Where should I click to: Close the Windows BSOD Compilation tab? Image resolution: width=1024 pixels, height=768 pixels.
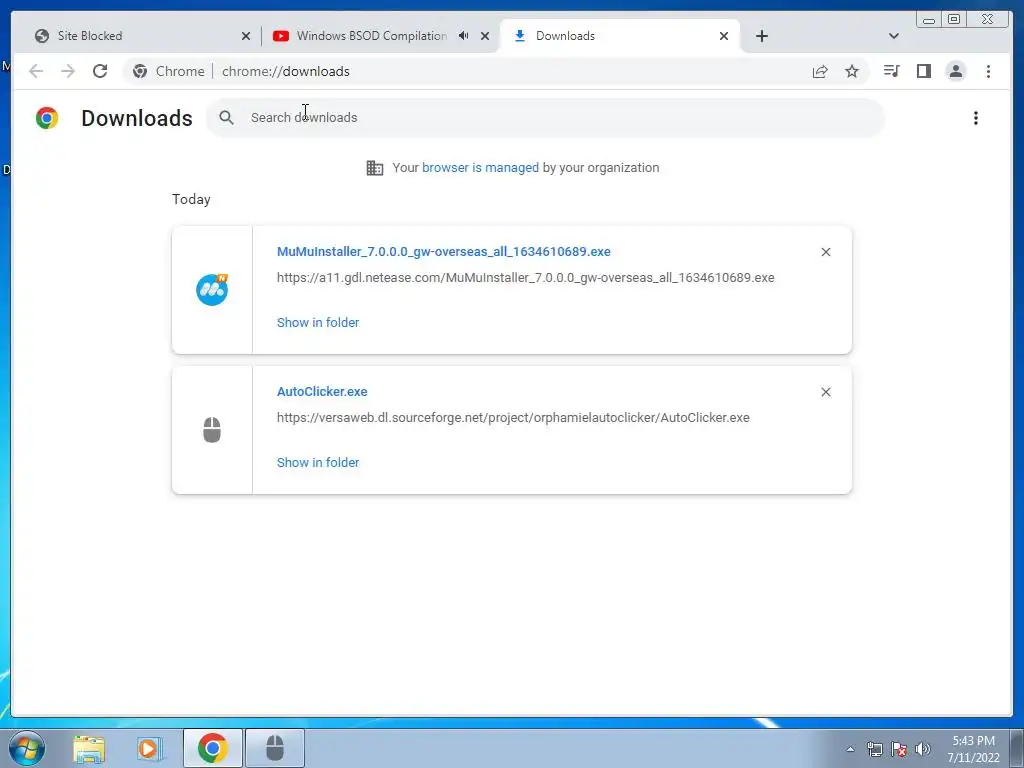(485, 36)
